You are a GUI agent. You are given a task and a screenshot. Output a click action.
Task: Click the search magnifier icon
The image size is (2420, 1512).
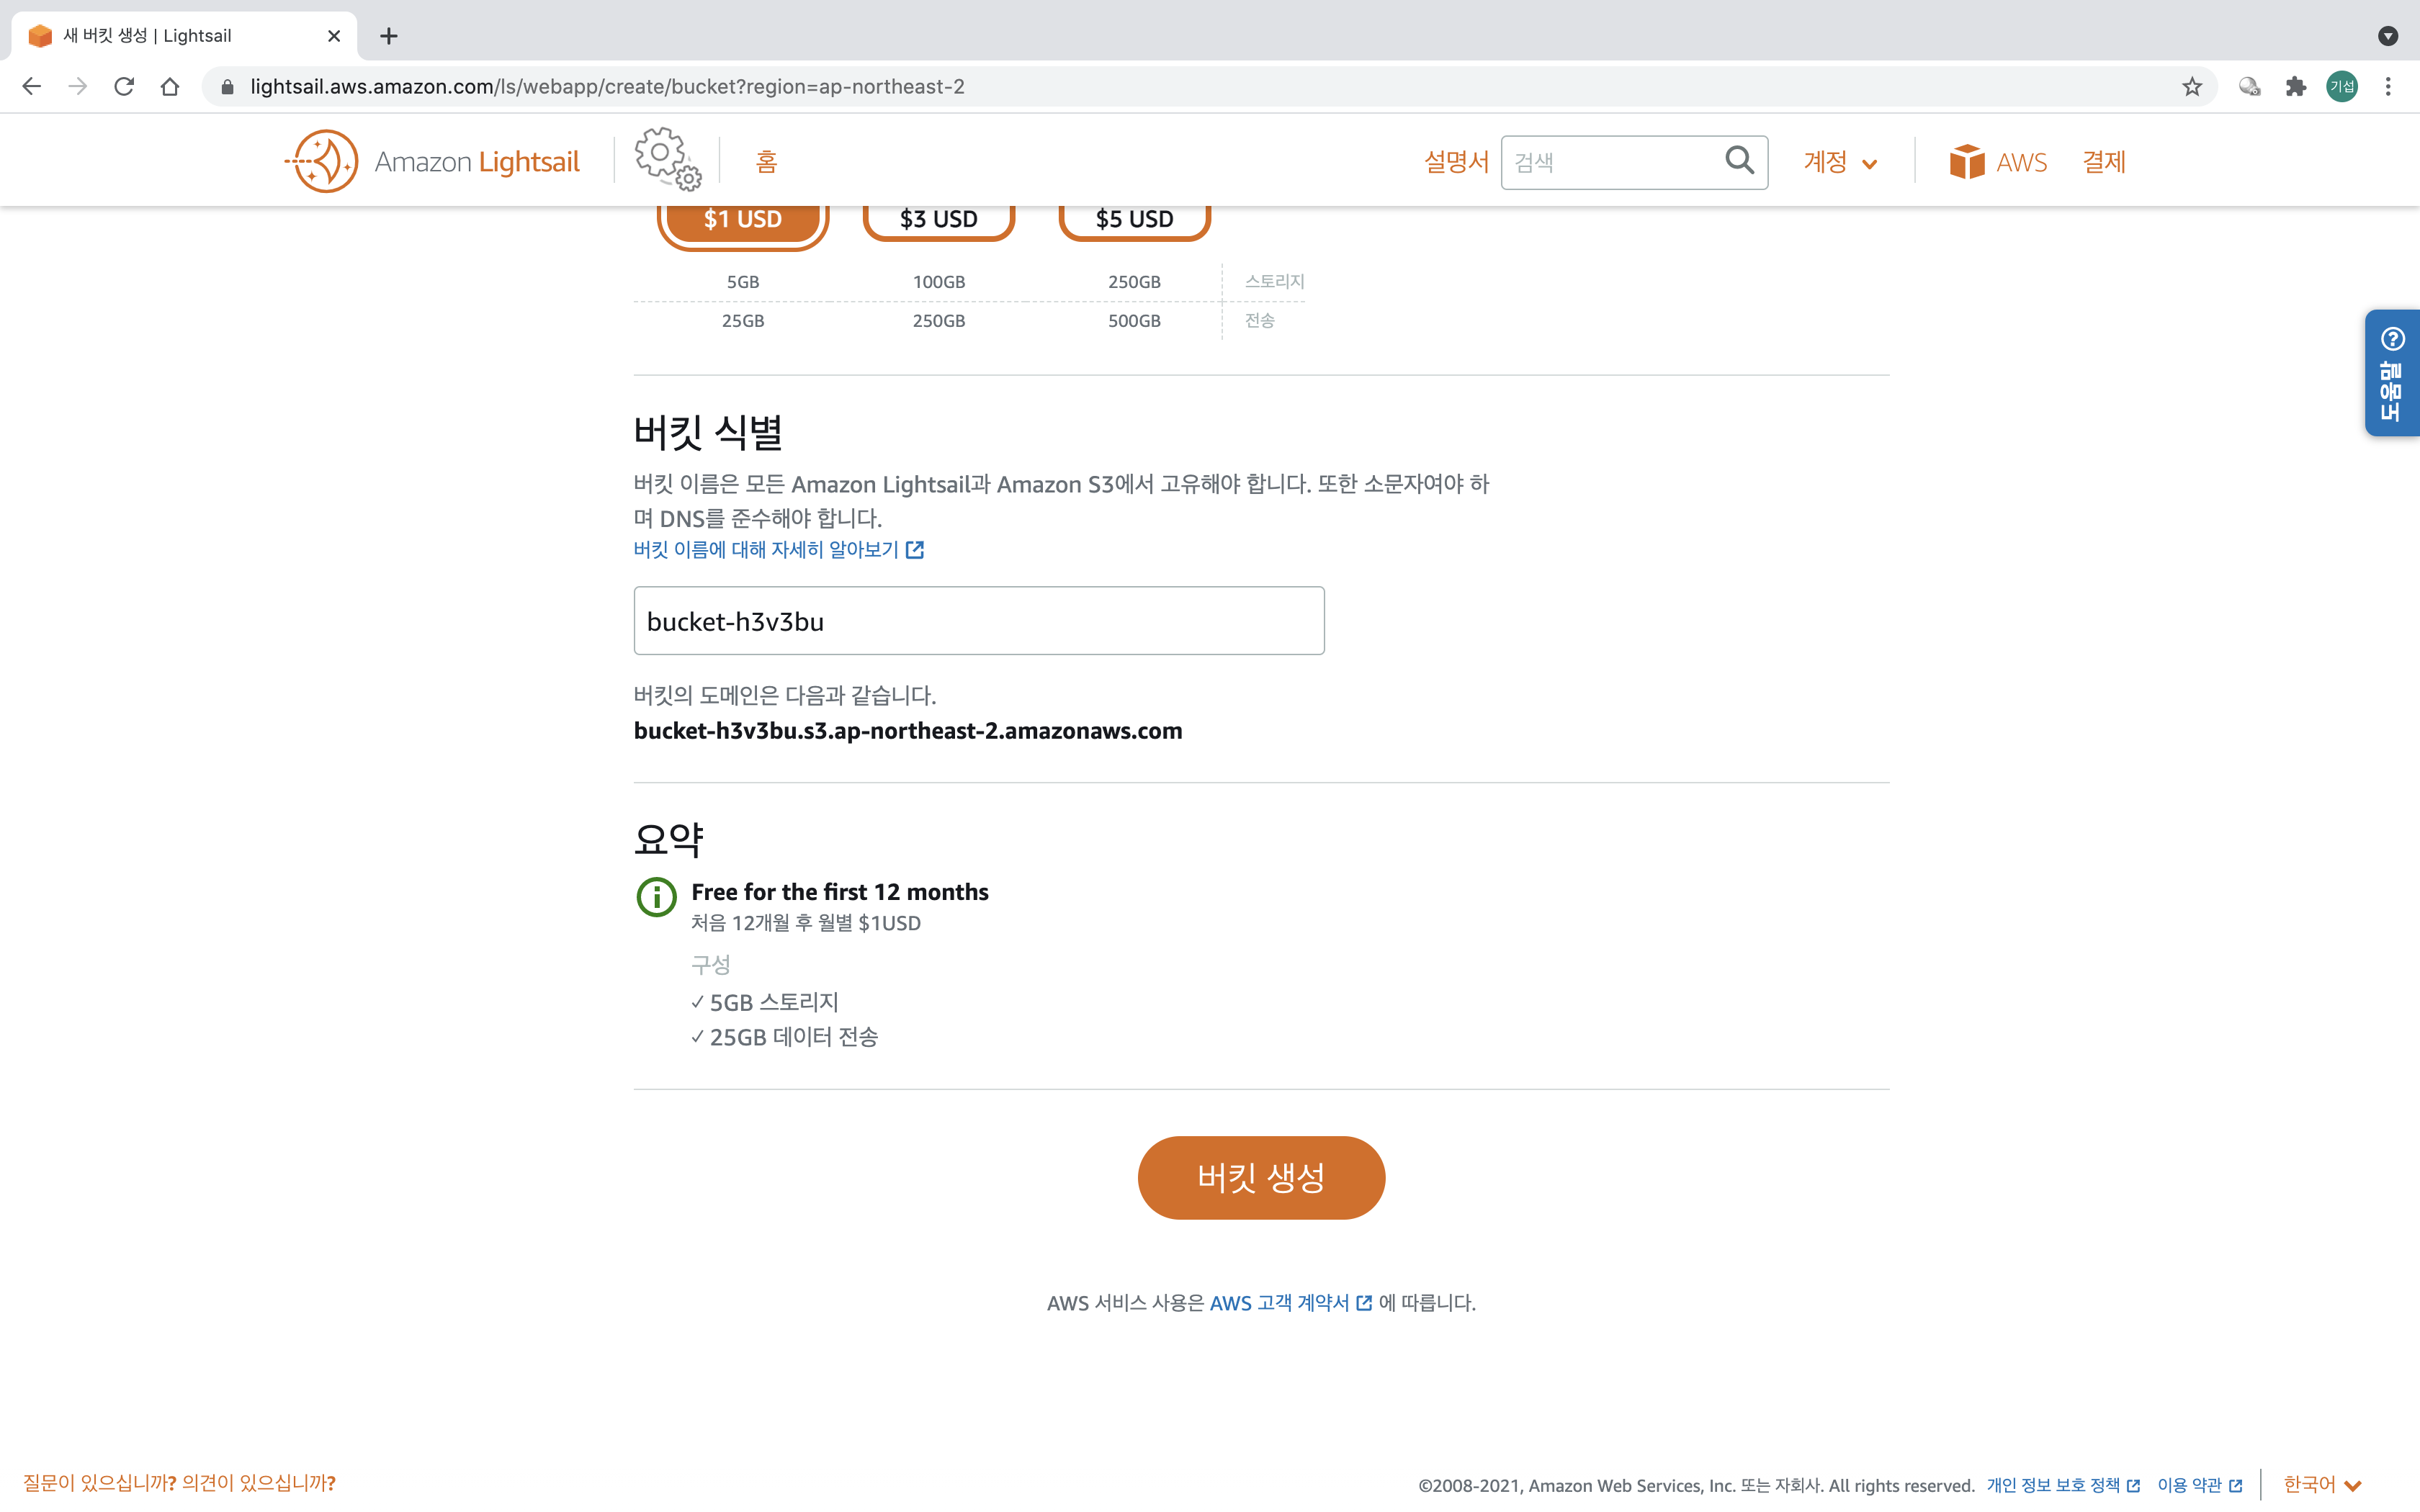click(1739, 160)
